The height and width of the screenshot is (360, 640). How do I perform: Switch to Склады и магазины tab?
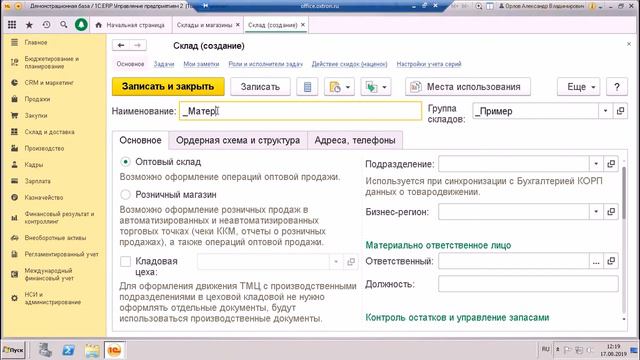(204, 25)
